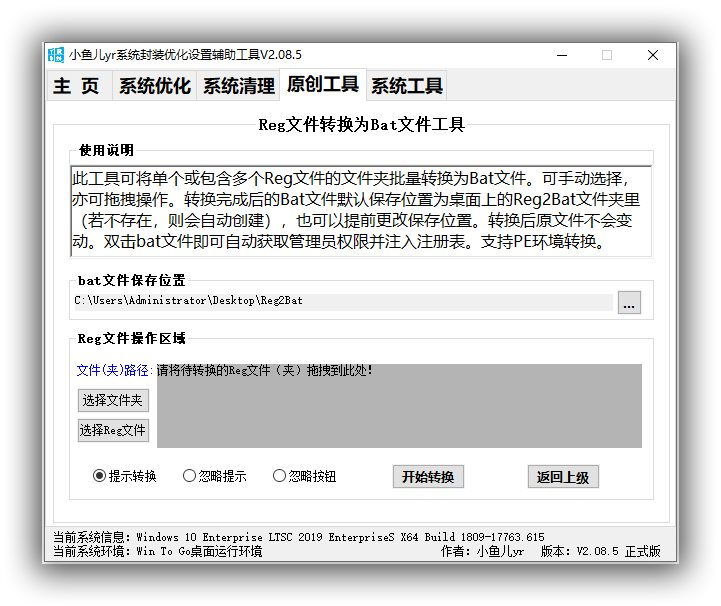The width and height of the screenshot is (721, 606).
Task: Select the 忽略按钮 radio option
Action: [304, 476]
